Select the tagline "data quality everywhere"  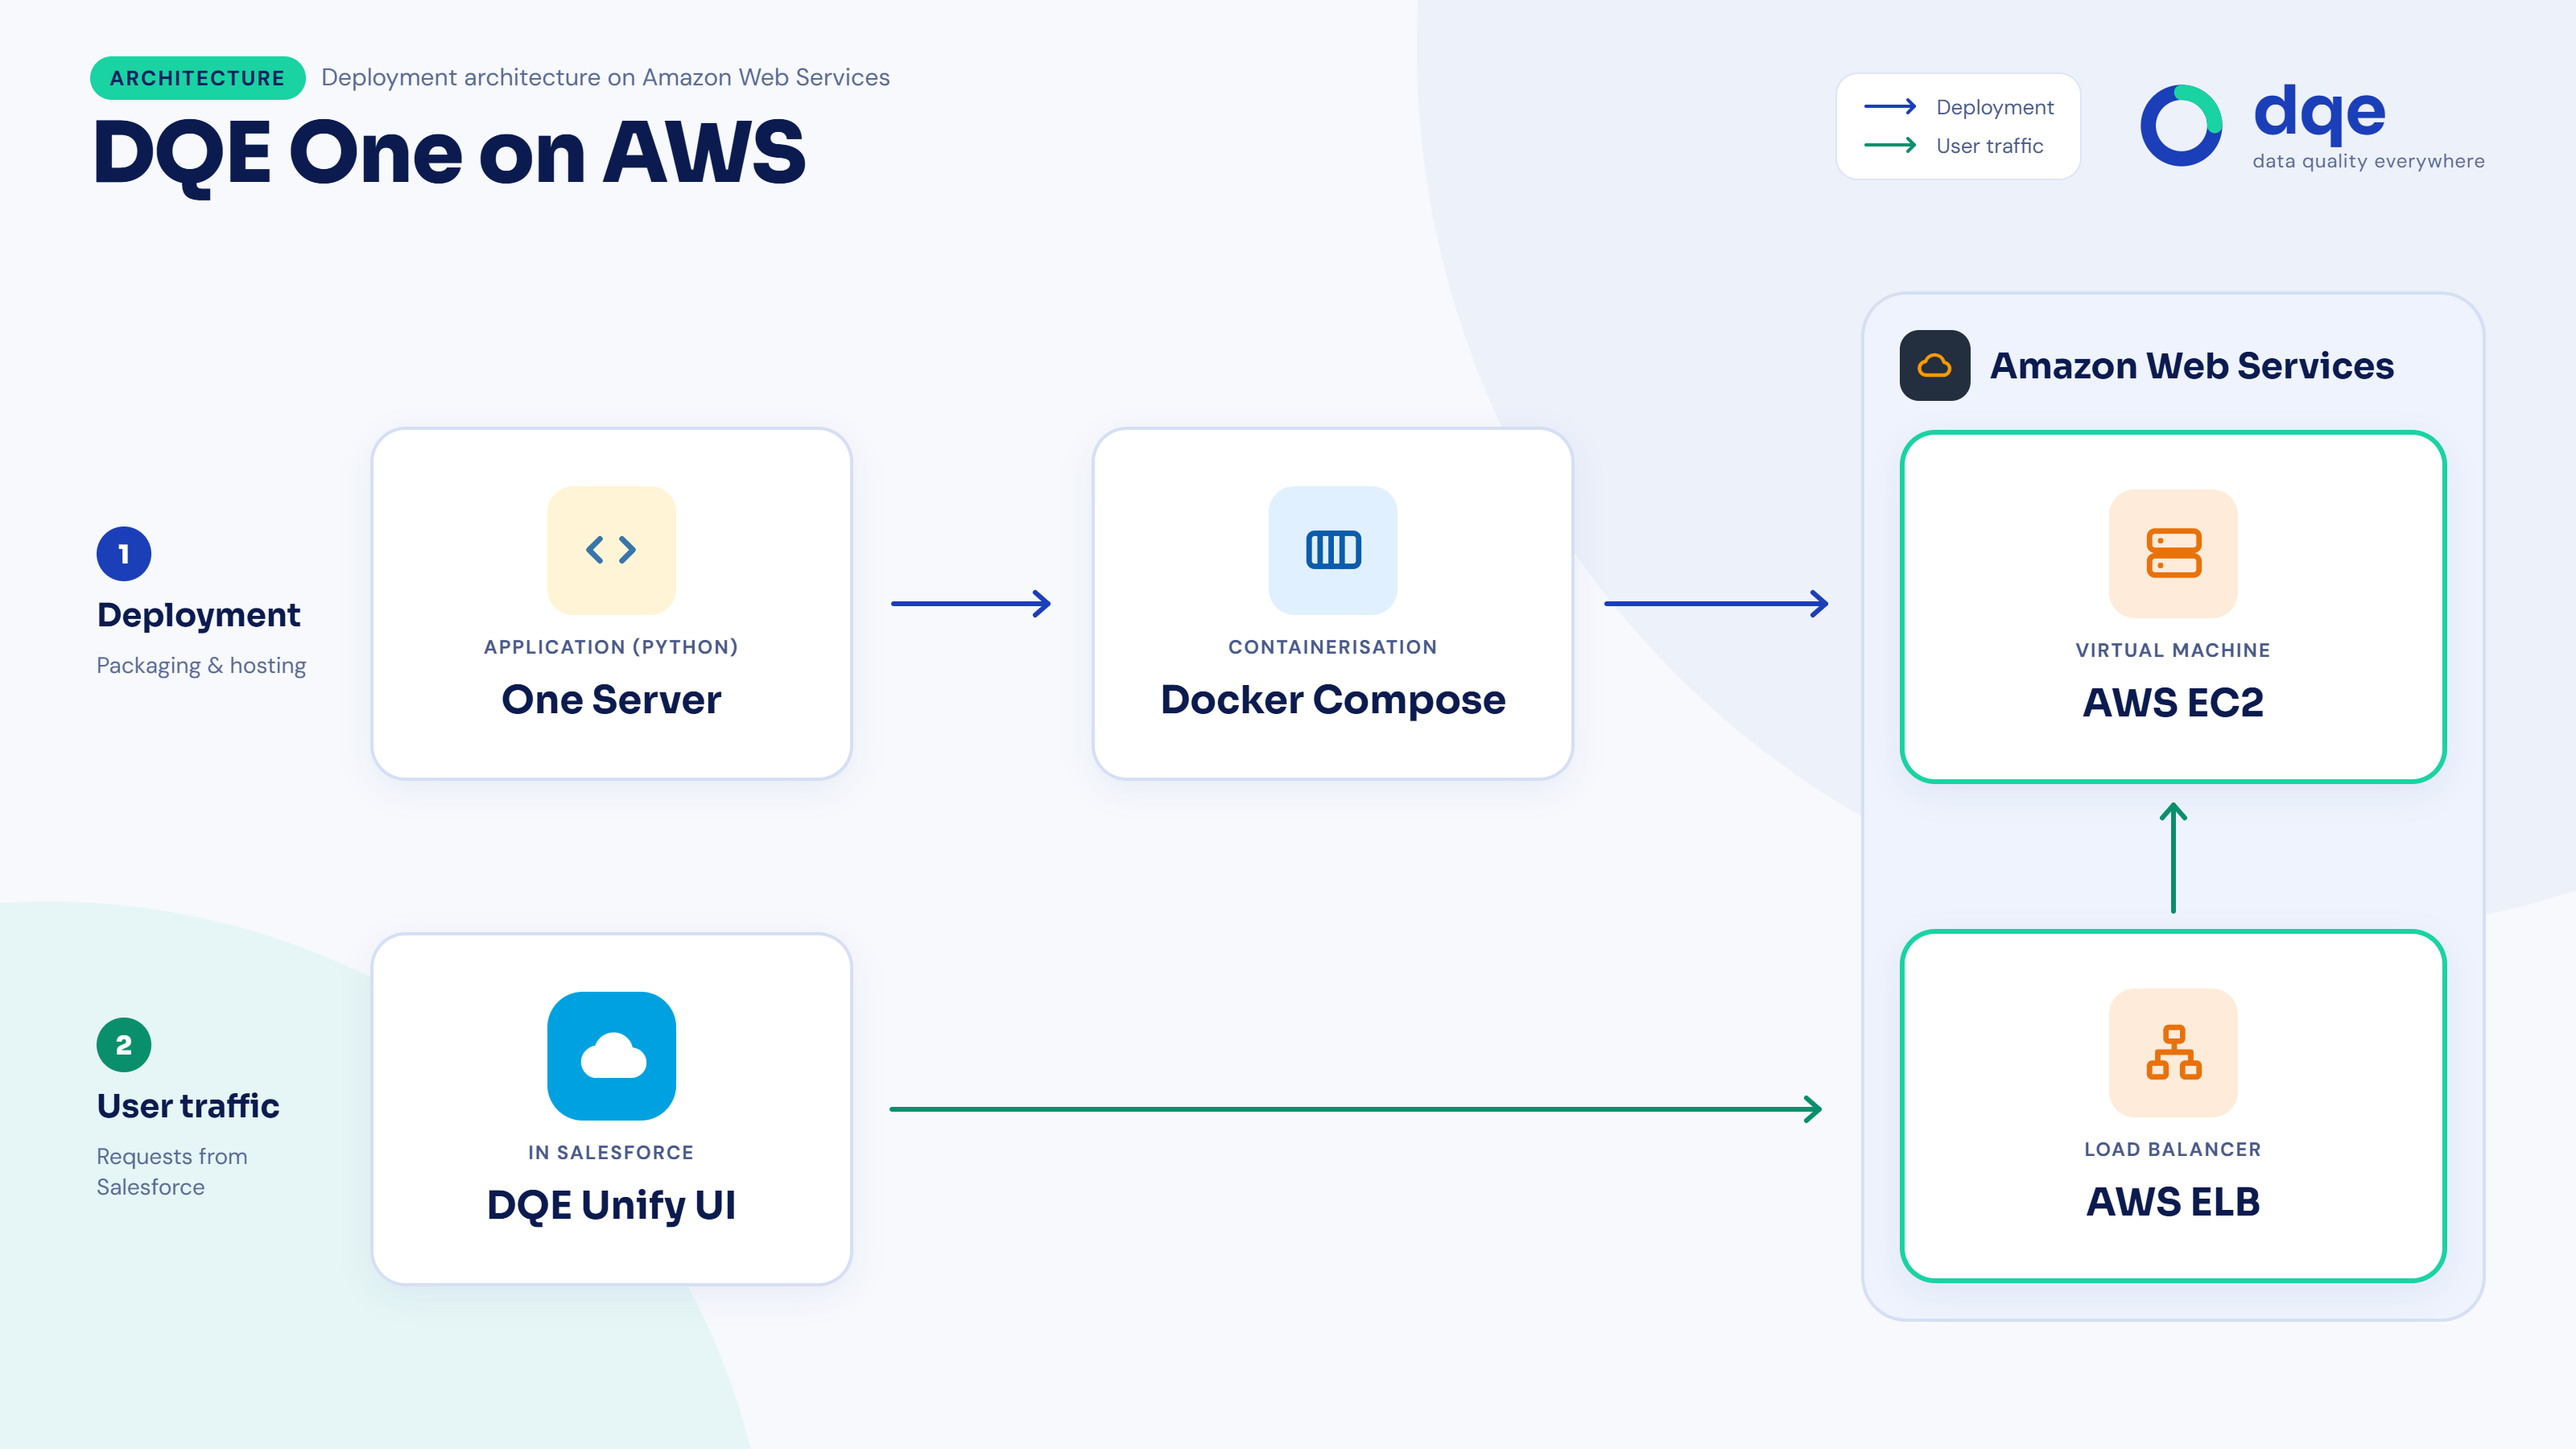(x=2369, y=162)
